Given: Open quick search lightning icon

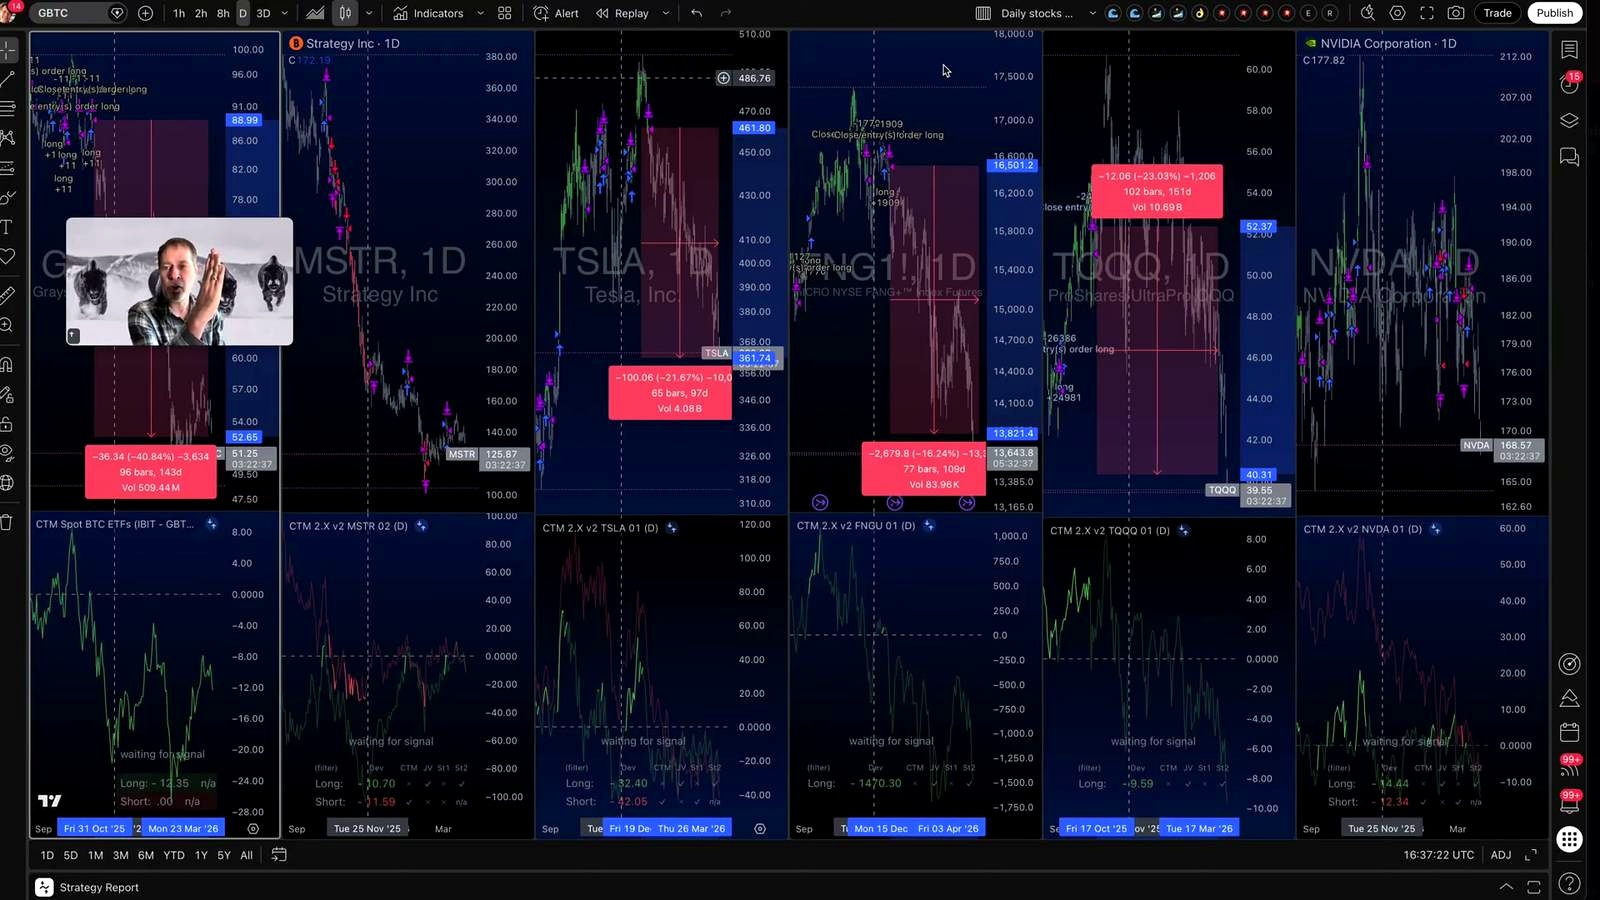Looking at the screenshot, I should [1368, 13].
